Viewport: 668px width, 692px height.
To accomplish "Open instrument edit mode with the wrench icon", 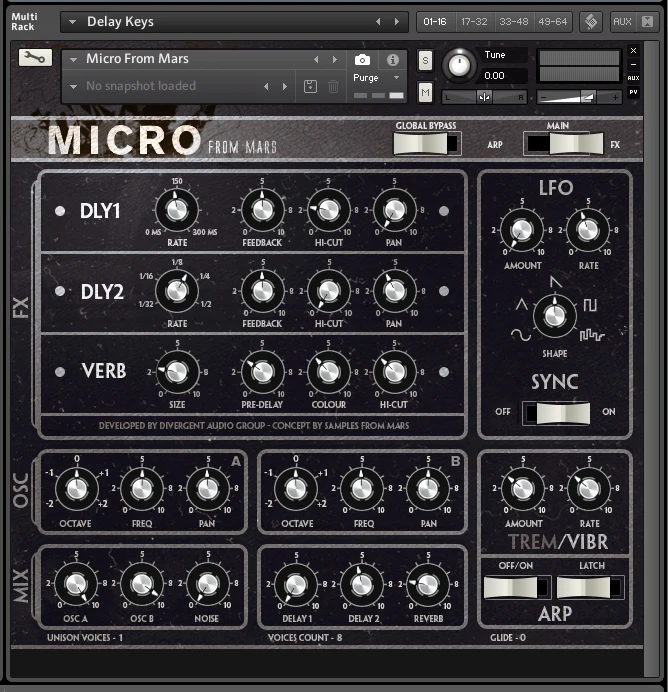I will [x=35, y=57].
